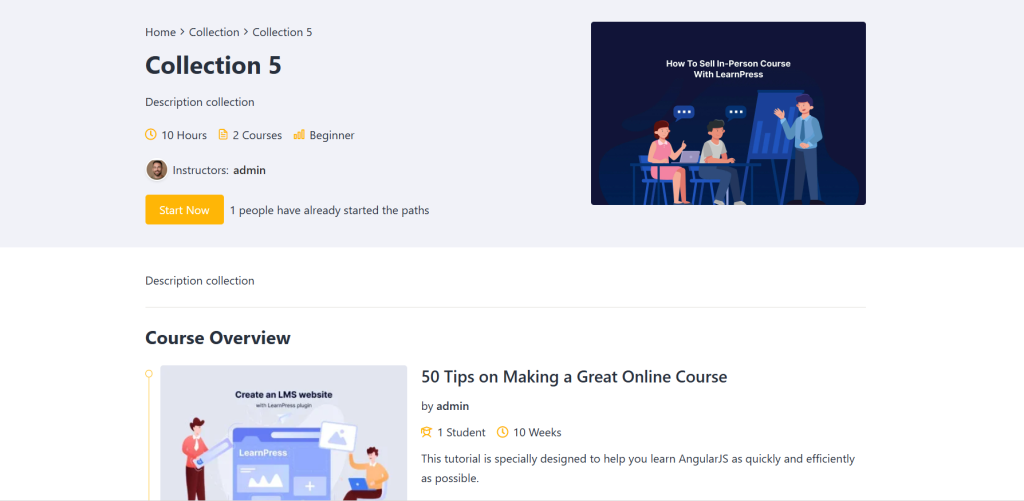The height and width of the screenshot is (501, 1024).
Task: Click the clock icon beside 10 Hours
Action: click(151, 135)
